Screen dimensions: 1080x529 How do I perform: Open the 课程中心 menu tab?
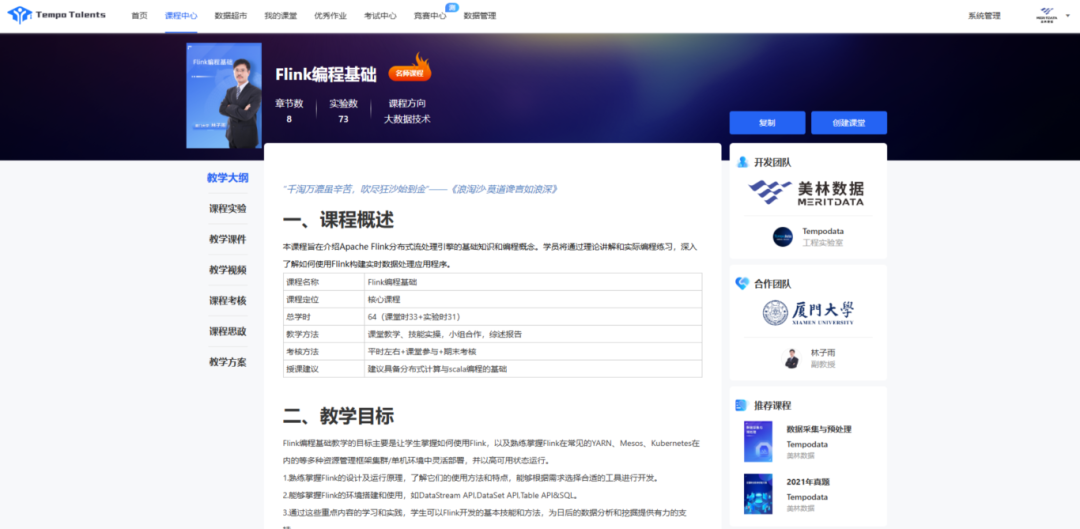coord(180,16)
